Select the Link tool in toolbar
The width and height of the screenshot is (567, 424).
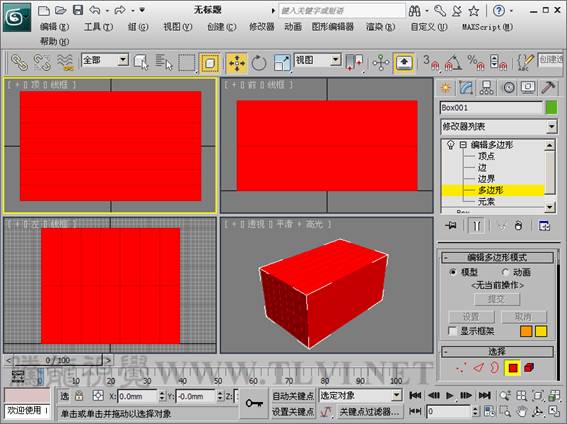point(20,62)
